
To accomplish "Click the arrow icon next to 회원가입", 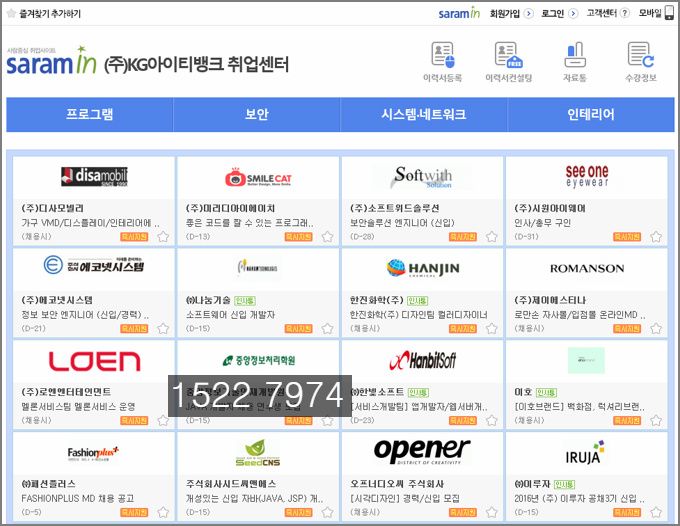I will coord(528,13).
